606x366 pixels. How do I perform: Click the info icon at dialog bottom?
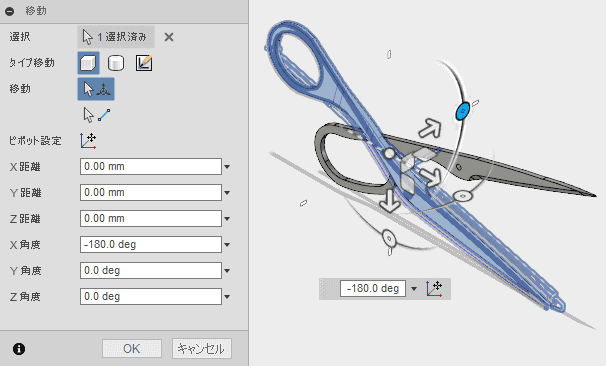coord(19,349)
